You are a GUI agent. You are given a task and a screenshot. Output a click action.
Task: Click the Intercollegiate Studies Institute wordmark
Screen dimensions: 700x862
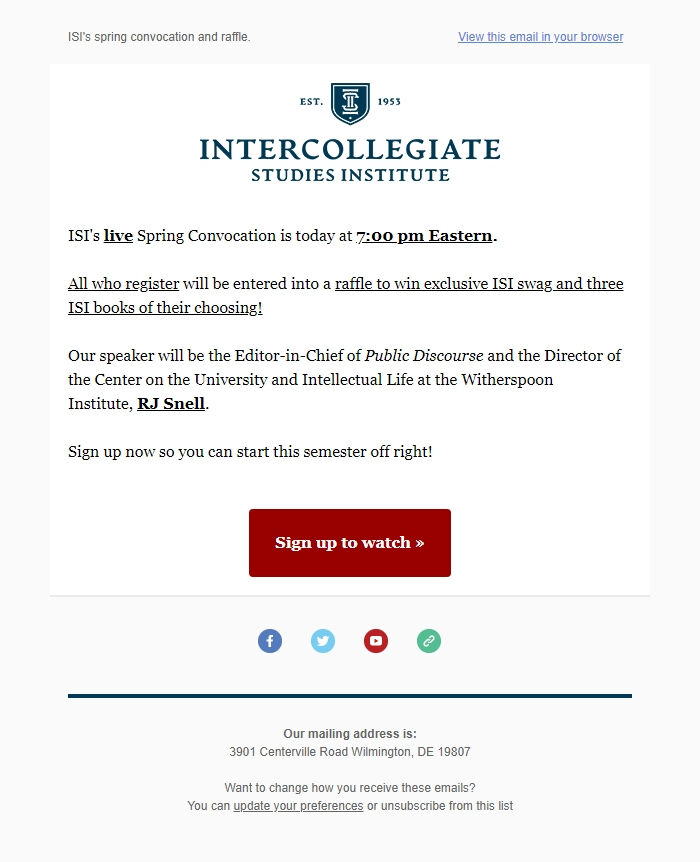tap(350, 160)
